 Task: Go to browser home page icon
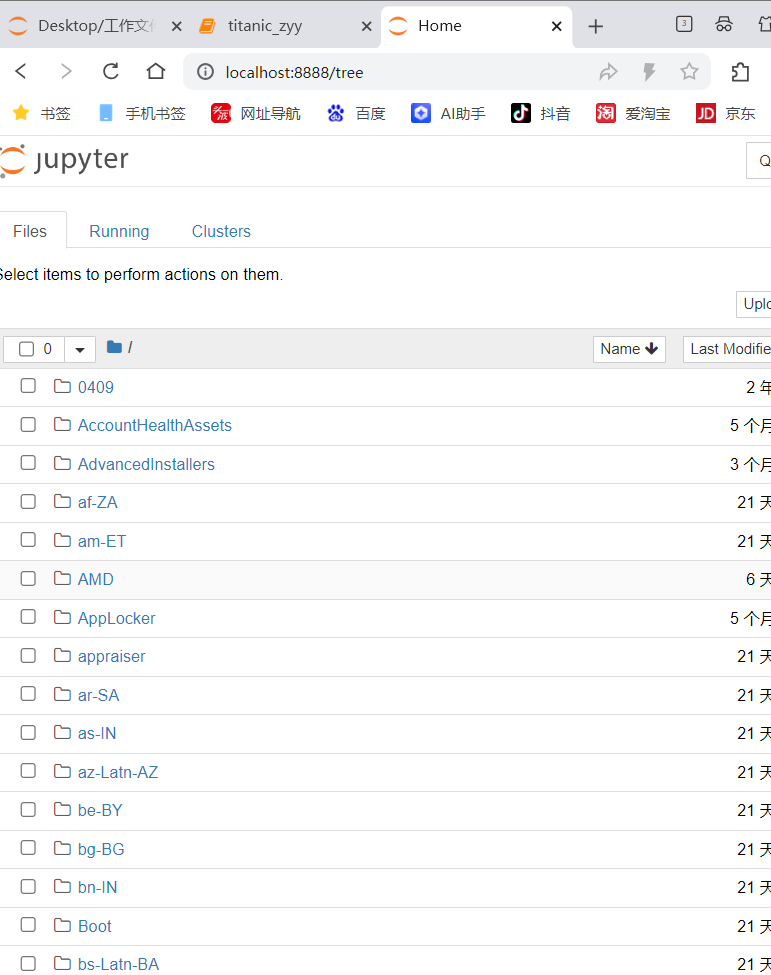click(155, 71)
